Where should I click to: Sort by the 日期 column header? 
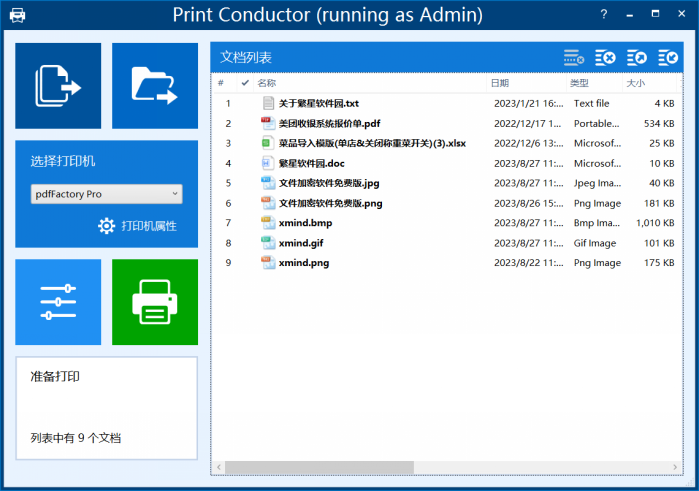click(x=526, y=83)
